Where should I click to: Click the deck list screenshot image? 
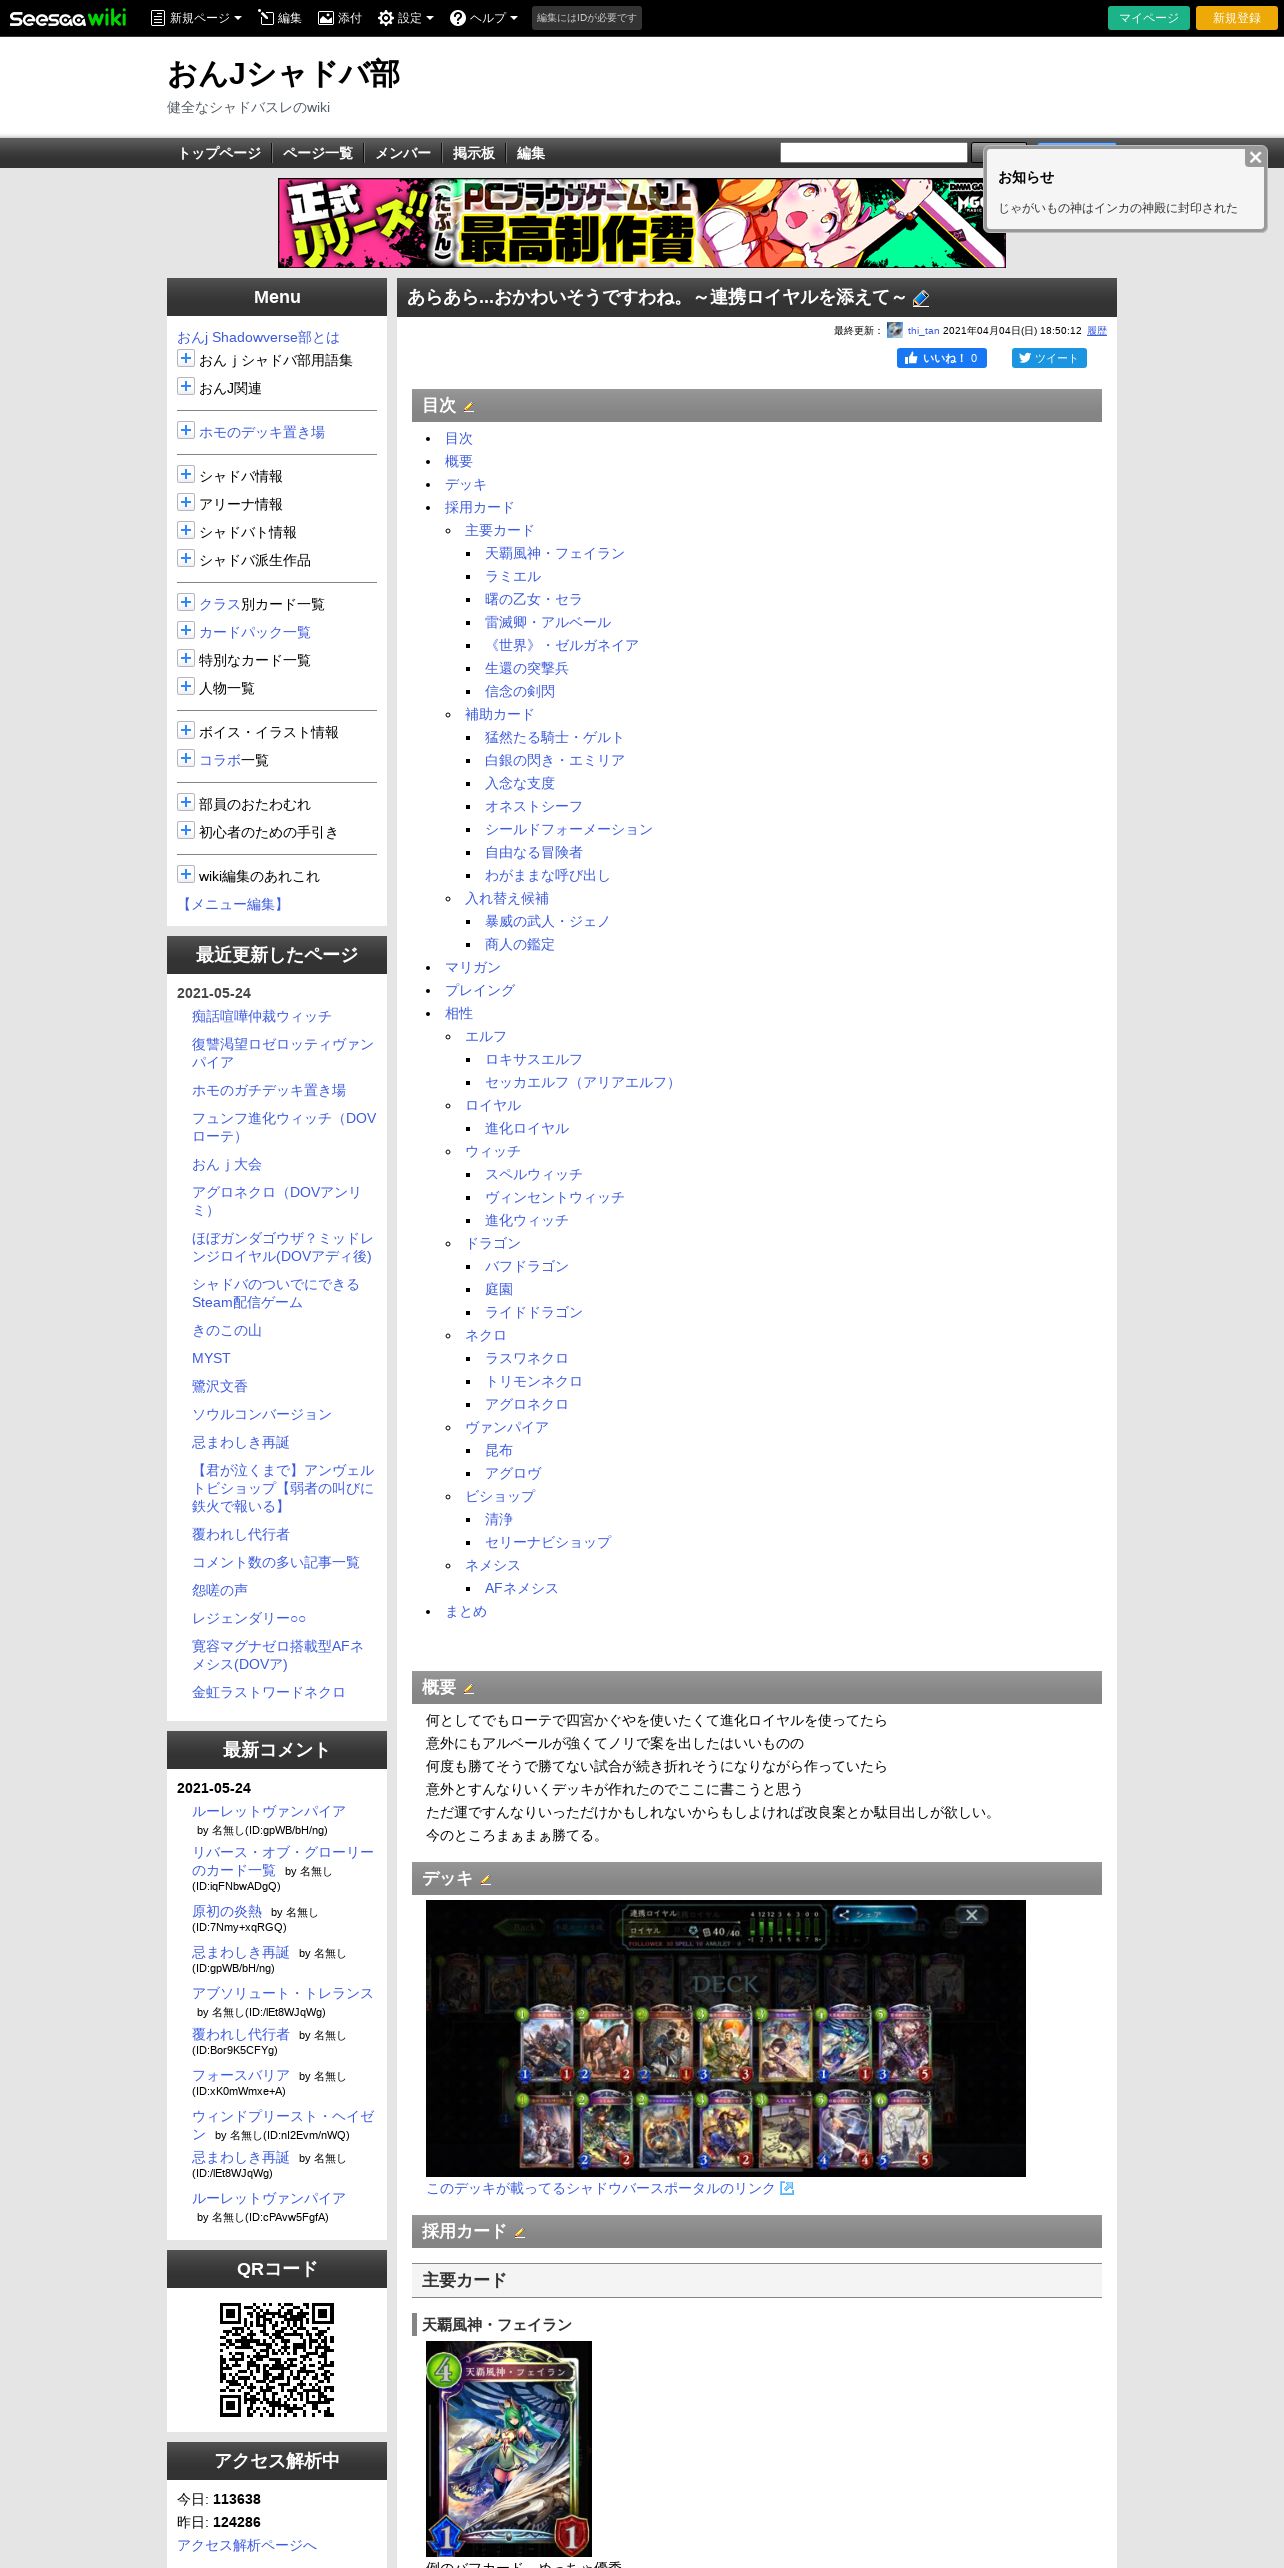click(725, 2038)
